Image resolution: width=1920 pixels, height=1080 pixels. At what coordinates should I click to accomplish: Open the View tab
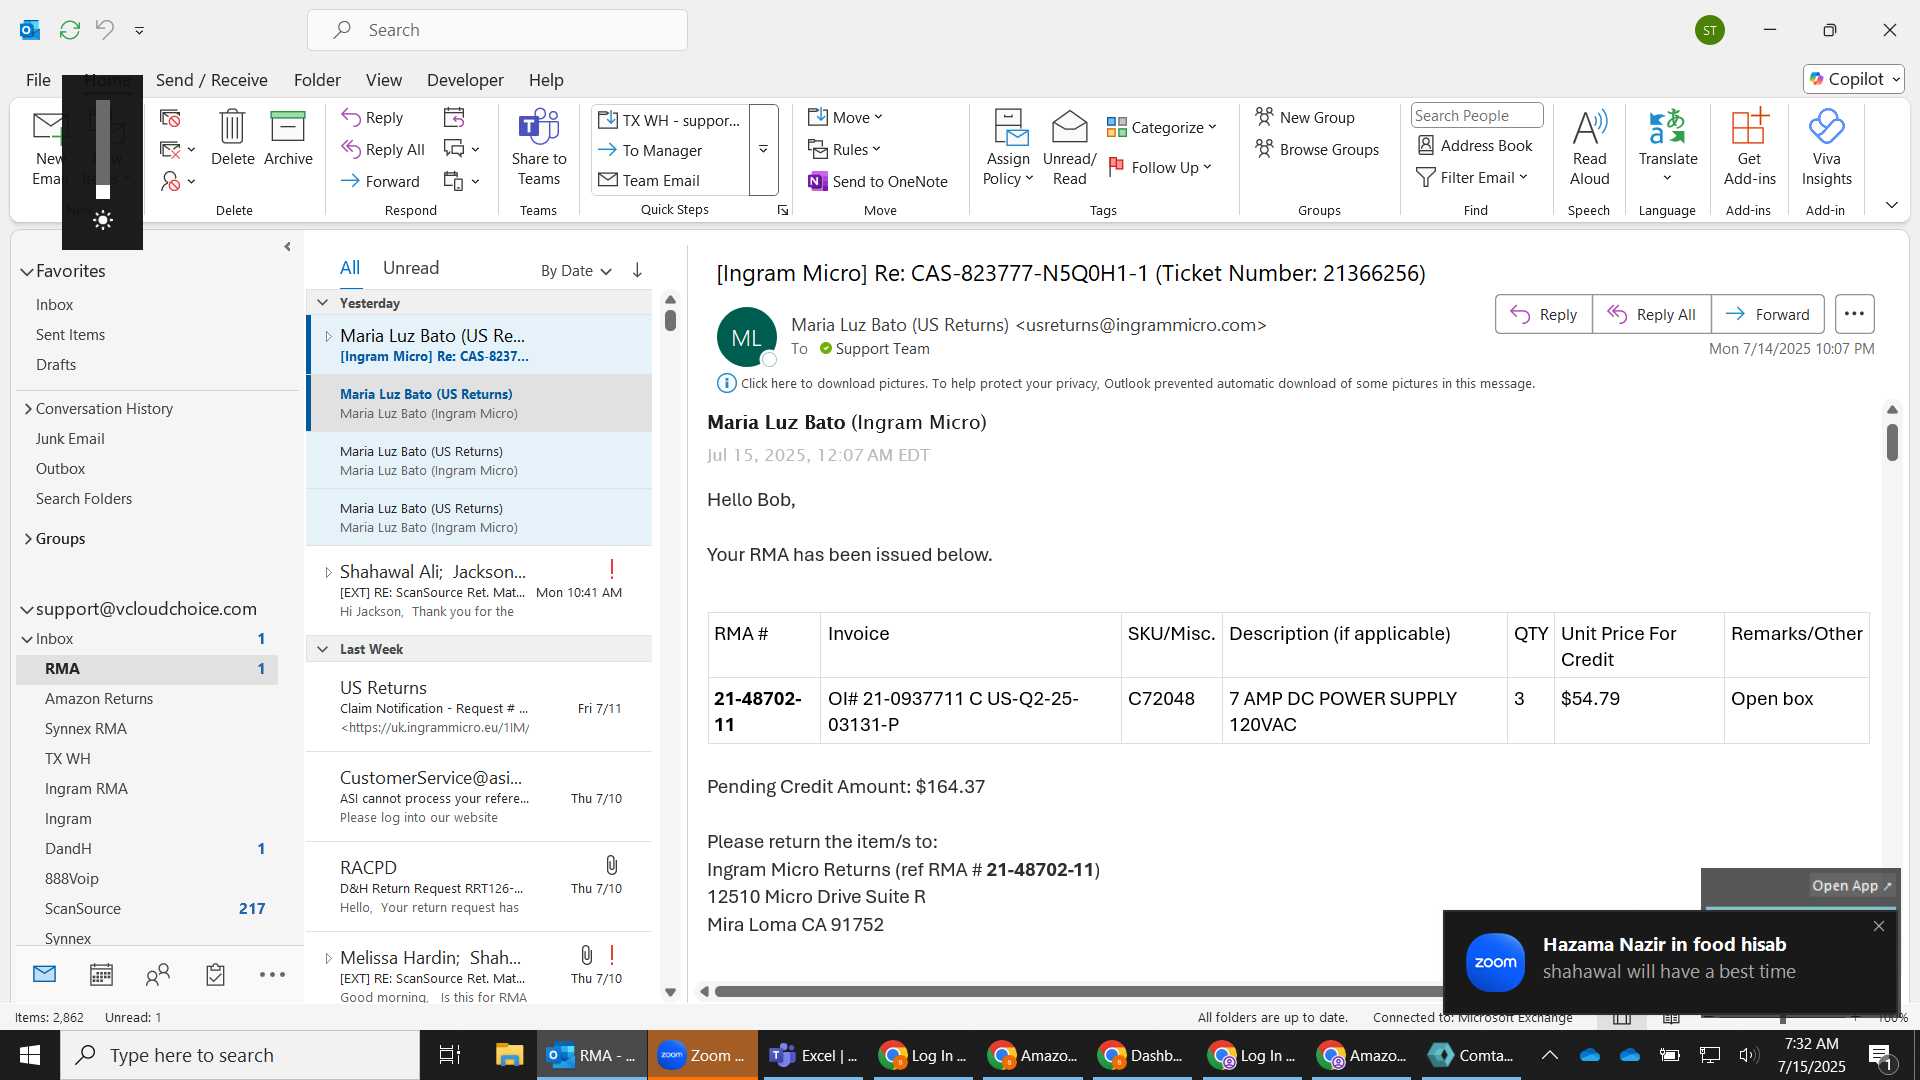point(383,80)
